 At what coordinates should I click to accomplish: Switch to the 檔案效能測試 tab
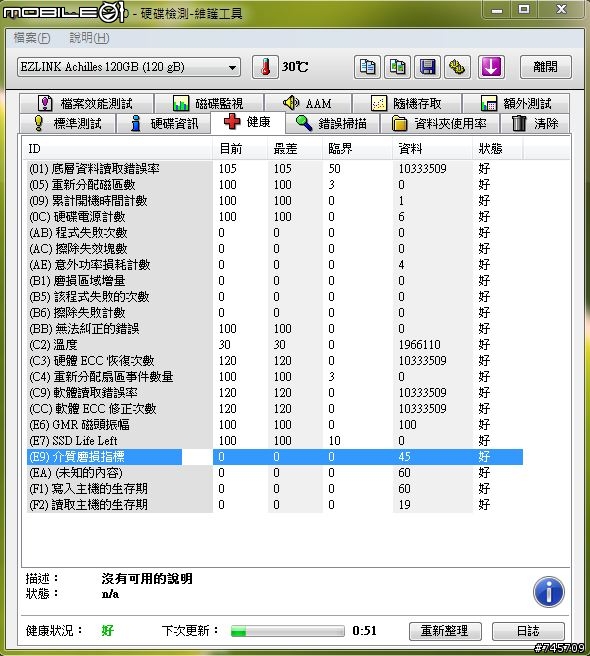click(87, 103)
